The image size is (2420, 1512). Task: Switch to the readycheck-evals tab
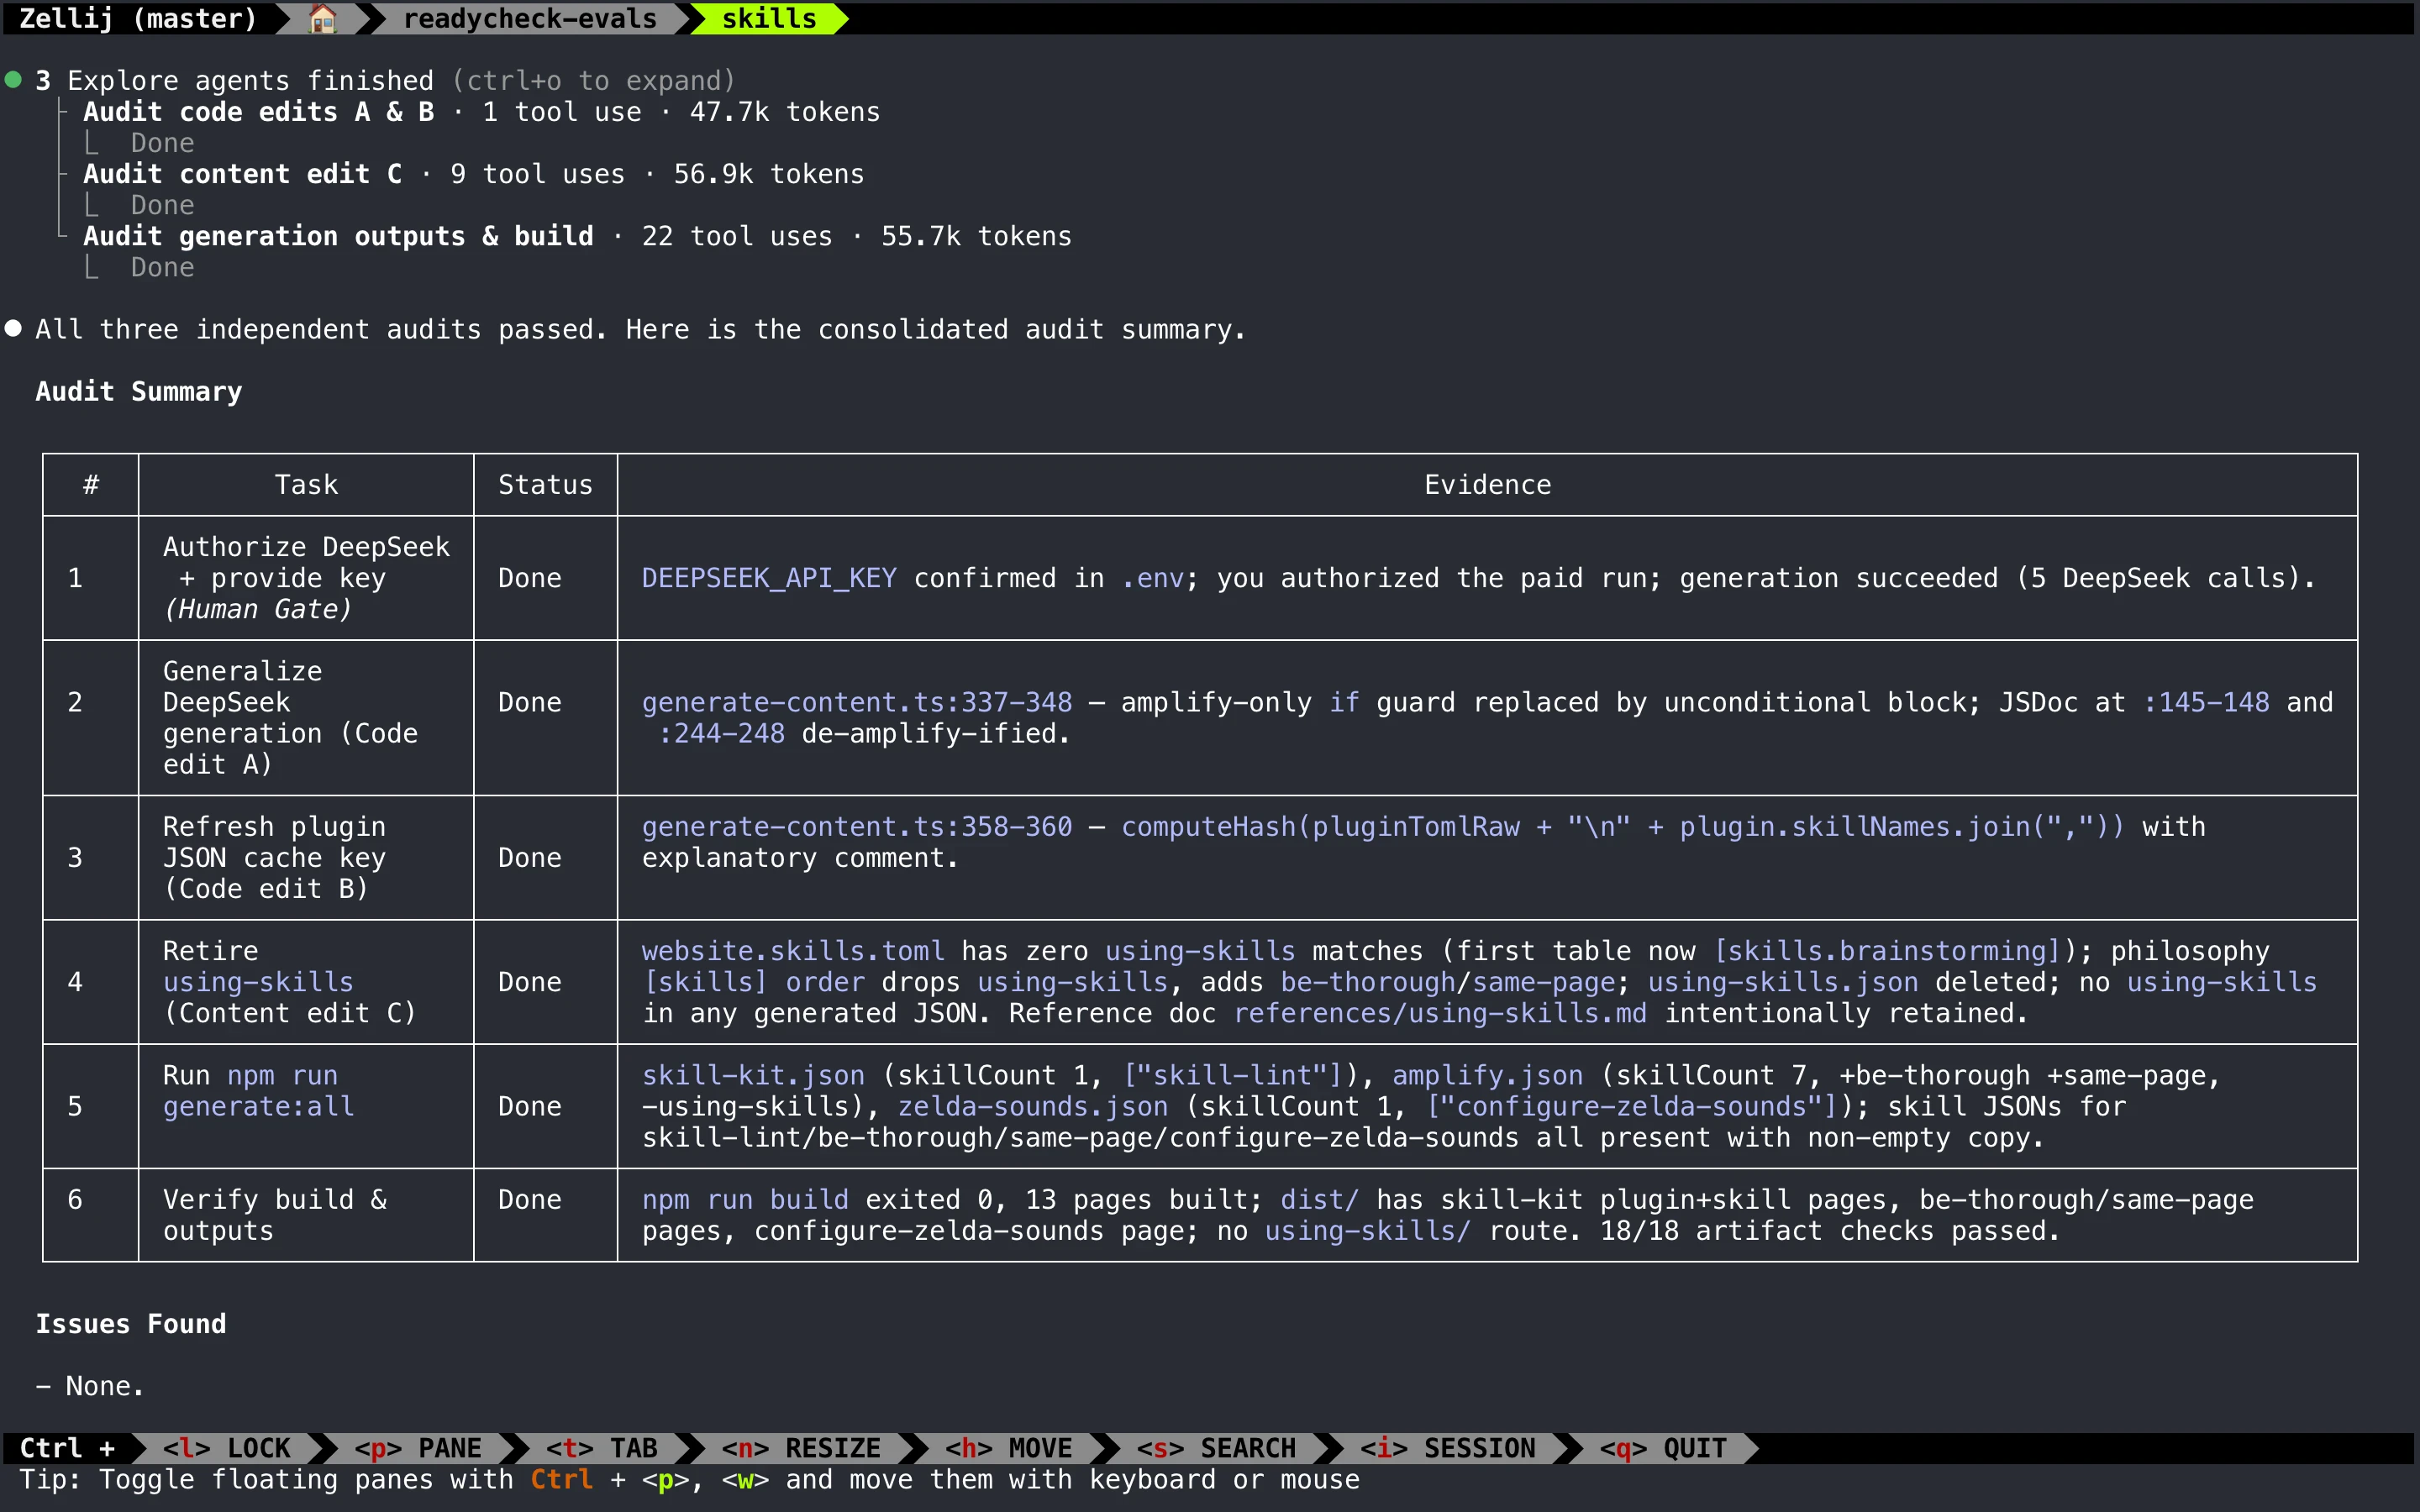(529, 18)
